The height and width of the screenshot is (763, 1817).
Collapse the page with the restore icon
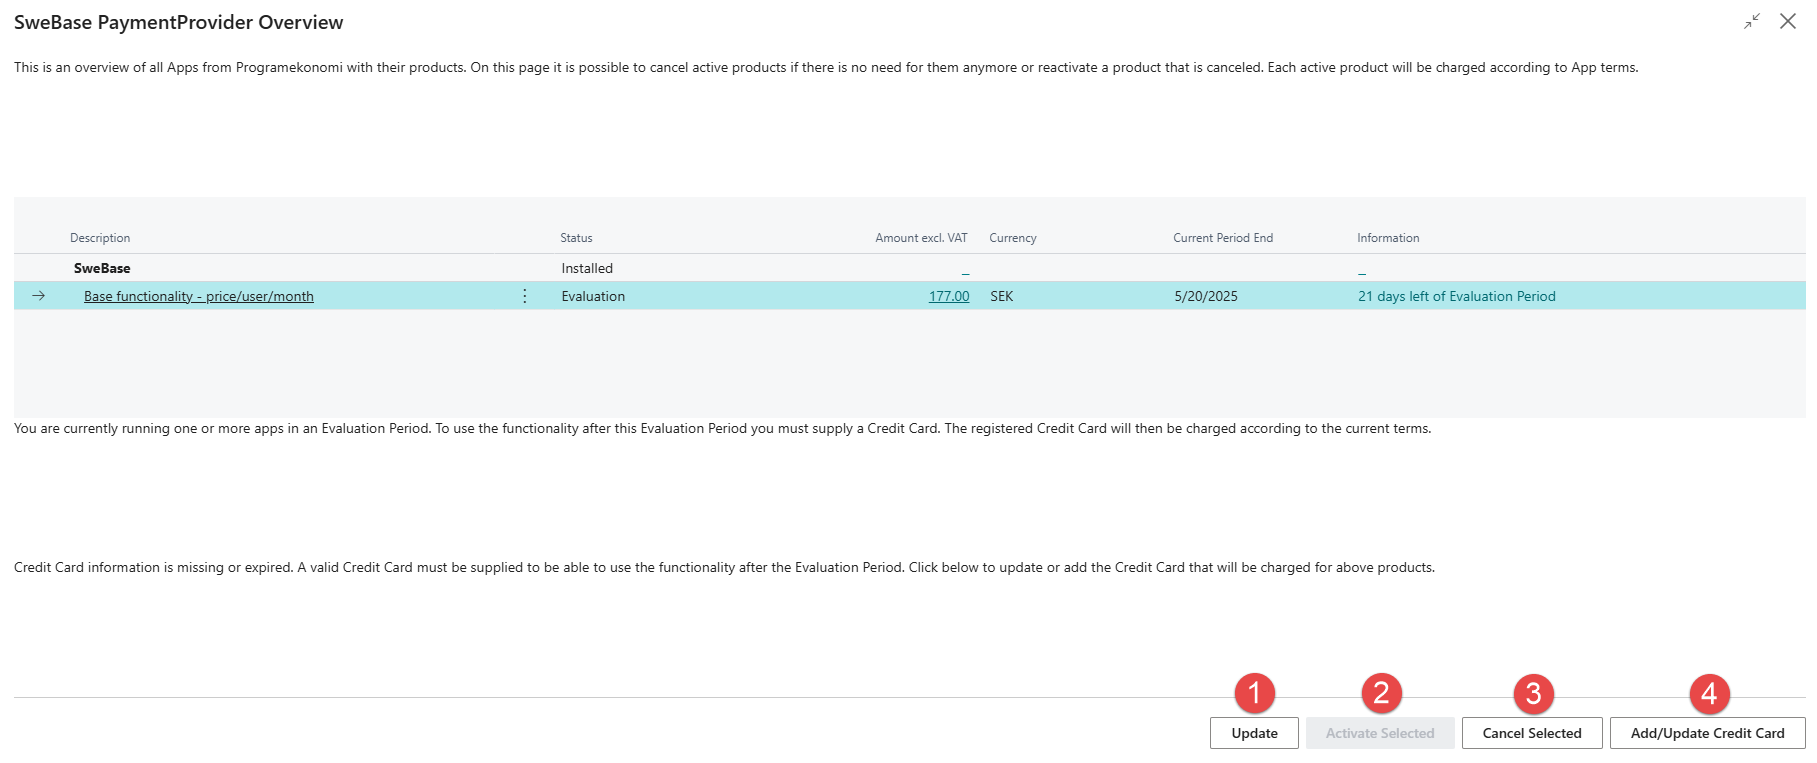(1752, 21)
